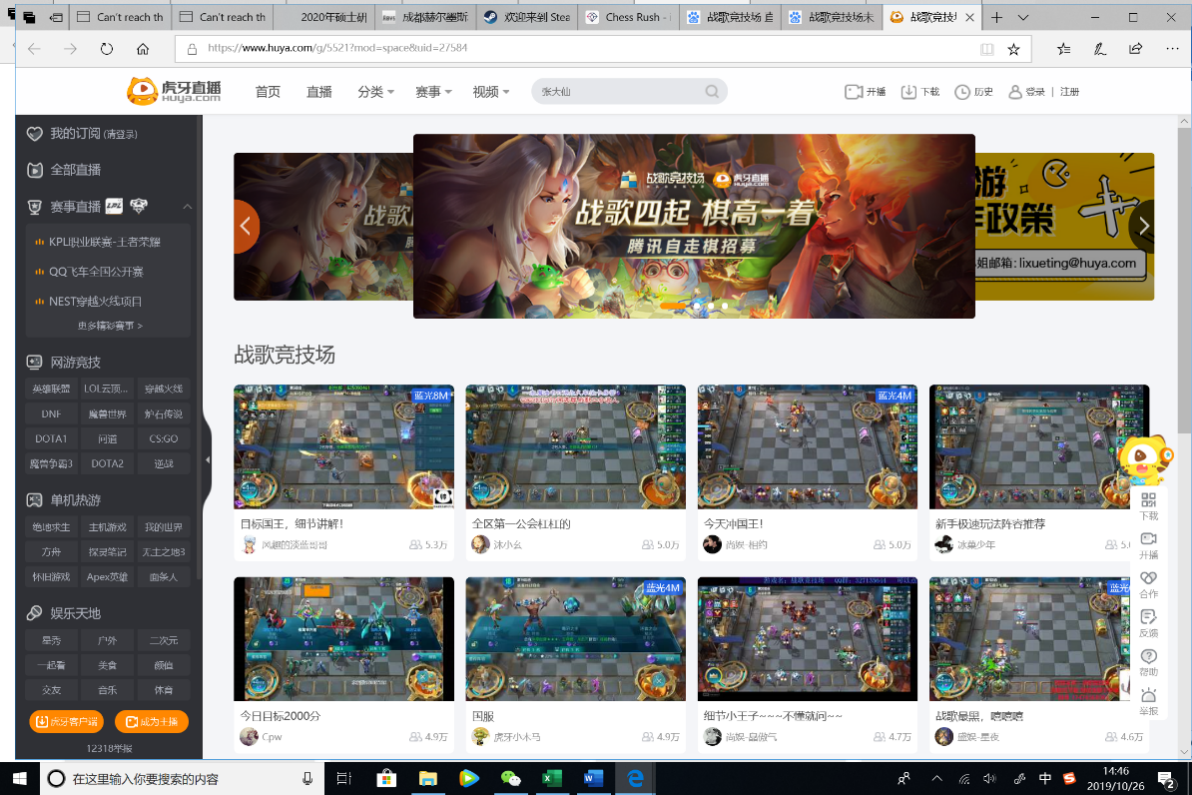Image resolution: width=1192 pixels, height=795 pixels.
Task: Click the 下载 download icon in header
Action: tap(909, 92)
